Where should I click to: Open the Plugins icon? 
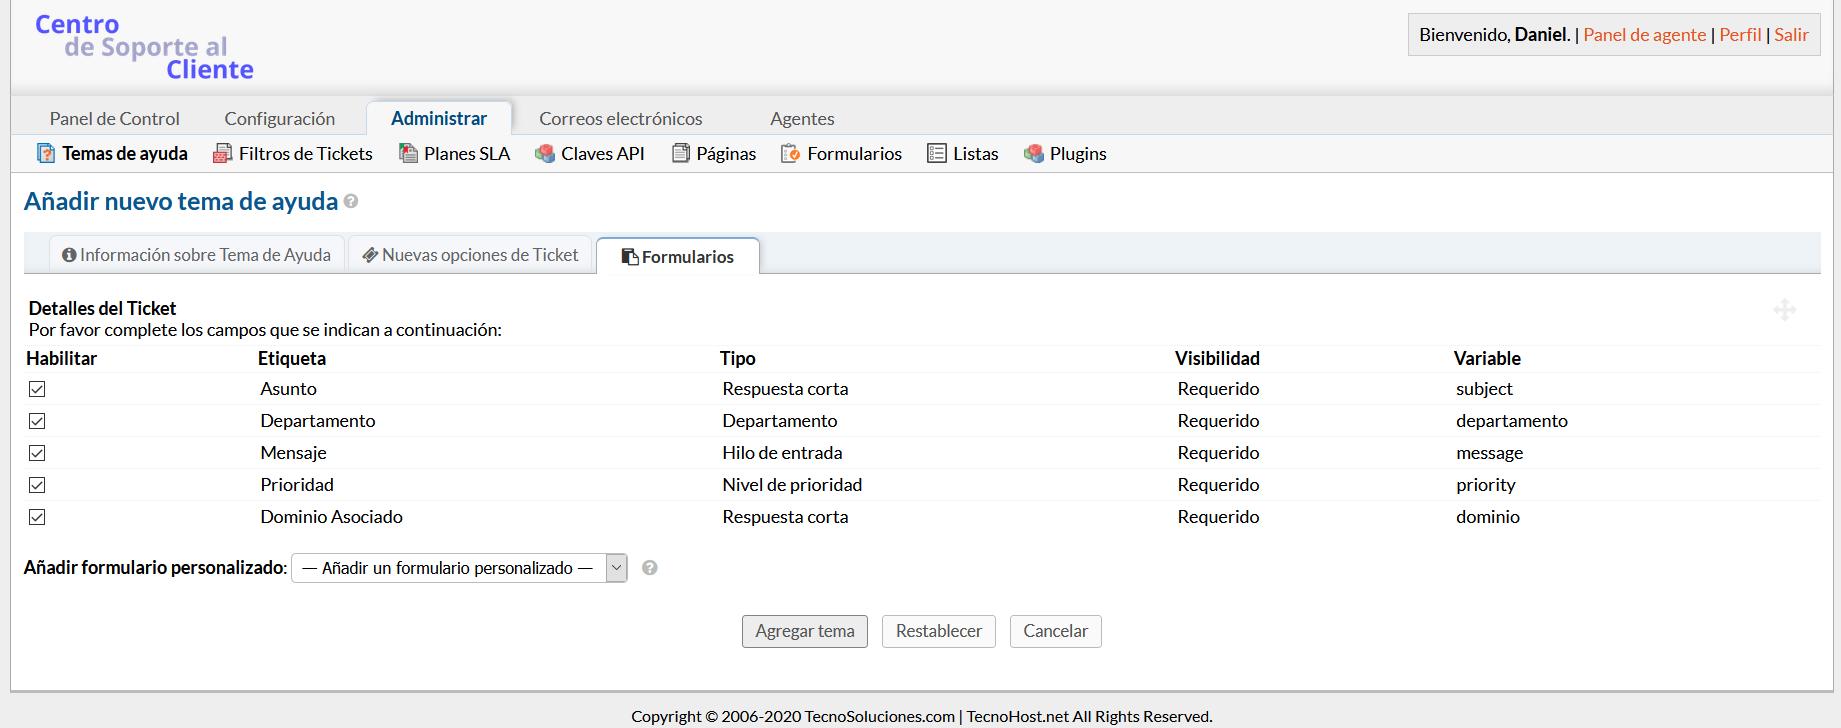coord(1034,153)
